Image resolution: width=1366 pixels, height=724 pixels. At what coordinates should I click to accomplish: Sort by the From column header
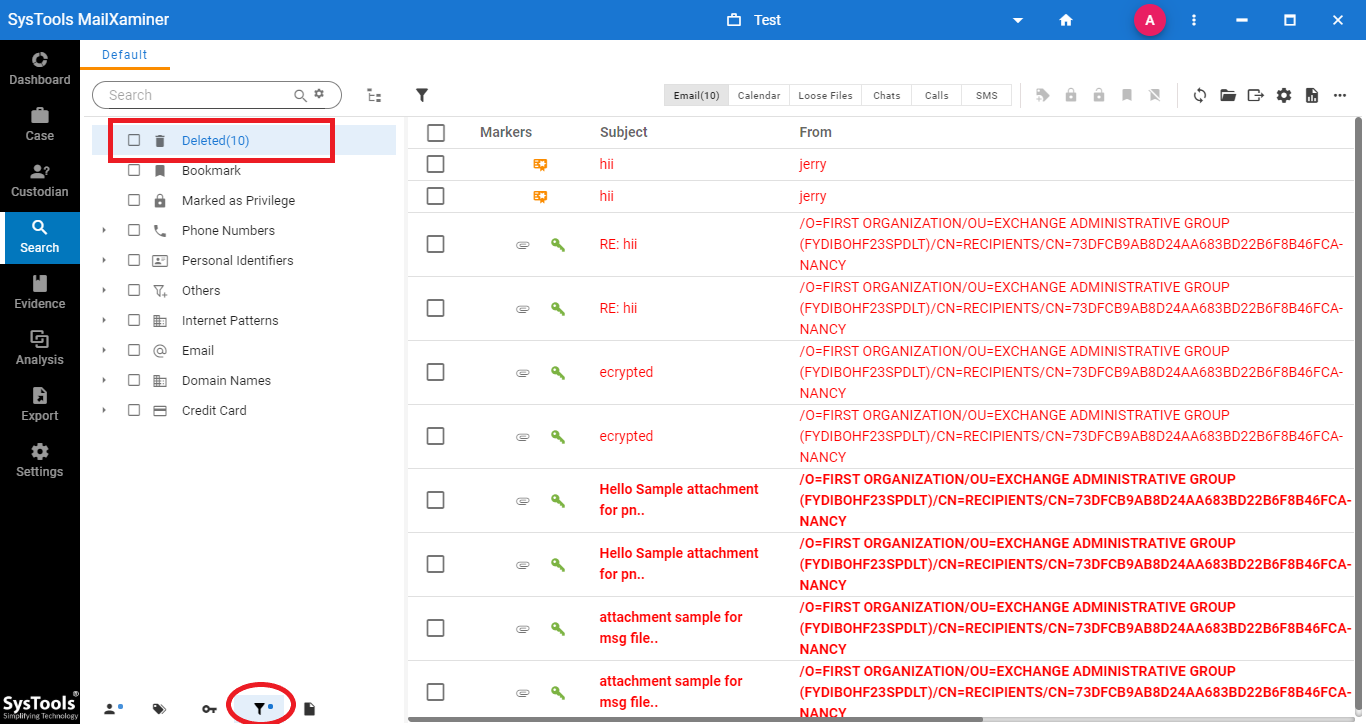coord(816,132)
